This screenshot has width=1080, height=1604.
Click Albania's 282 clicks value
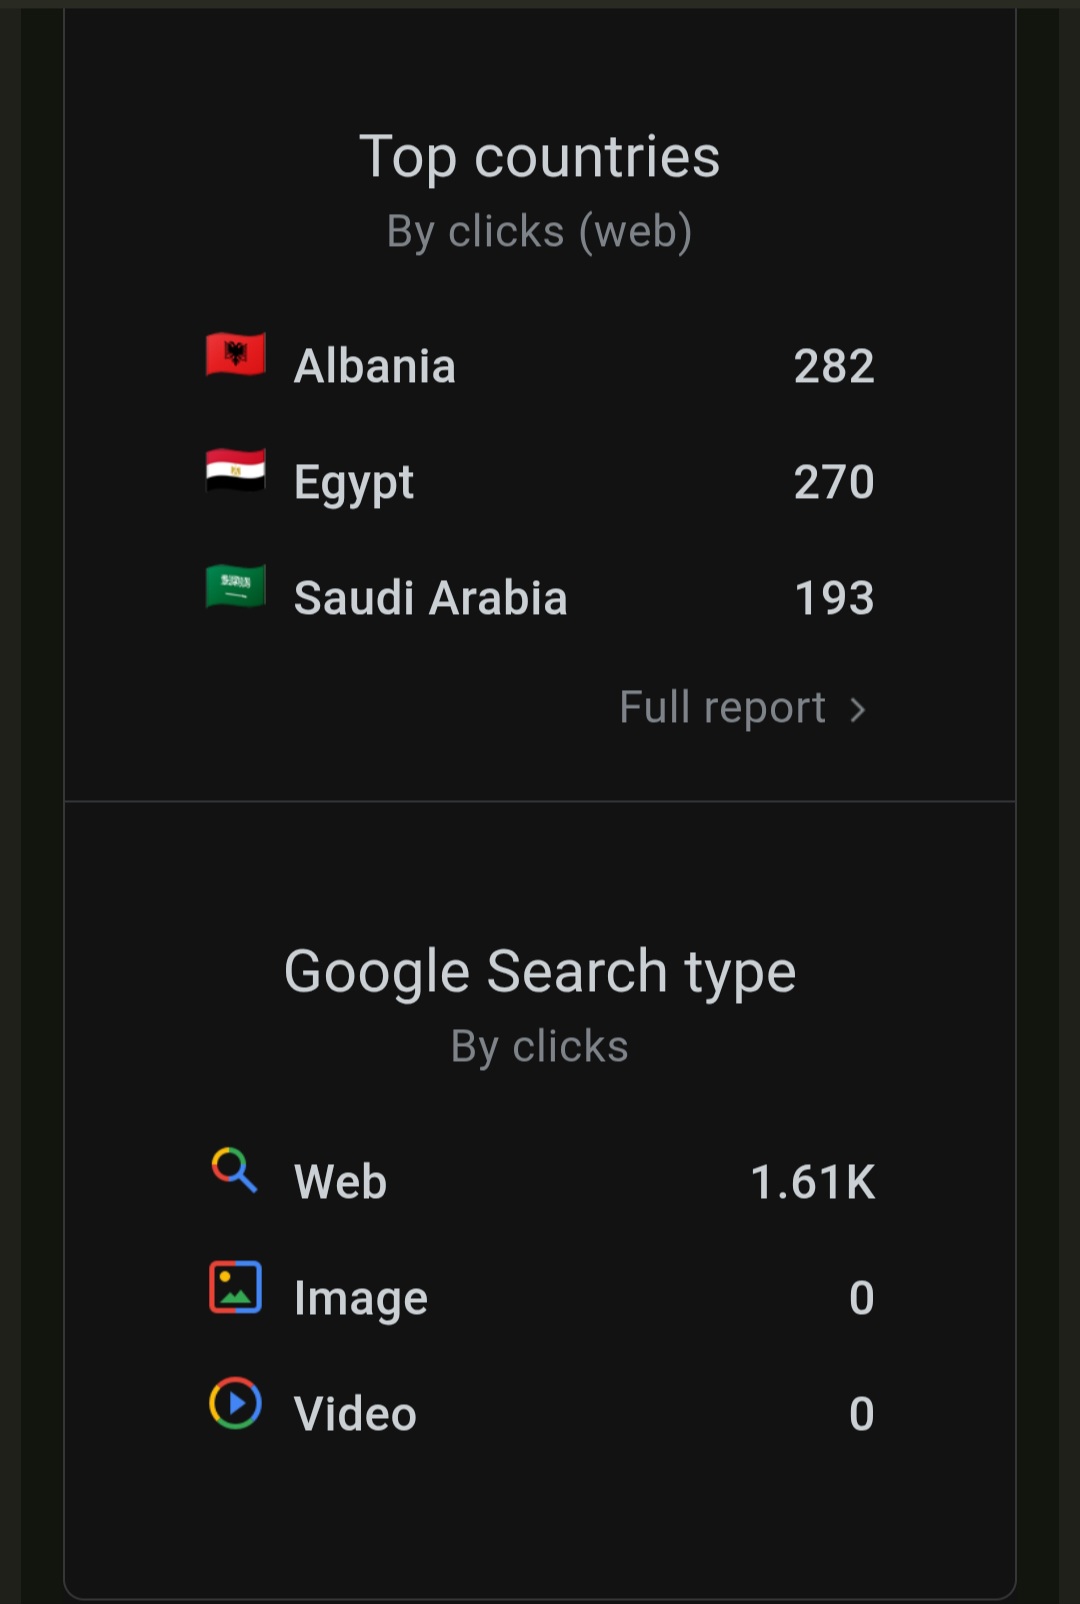(x=834, y=366)
